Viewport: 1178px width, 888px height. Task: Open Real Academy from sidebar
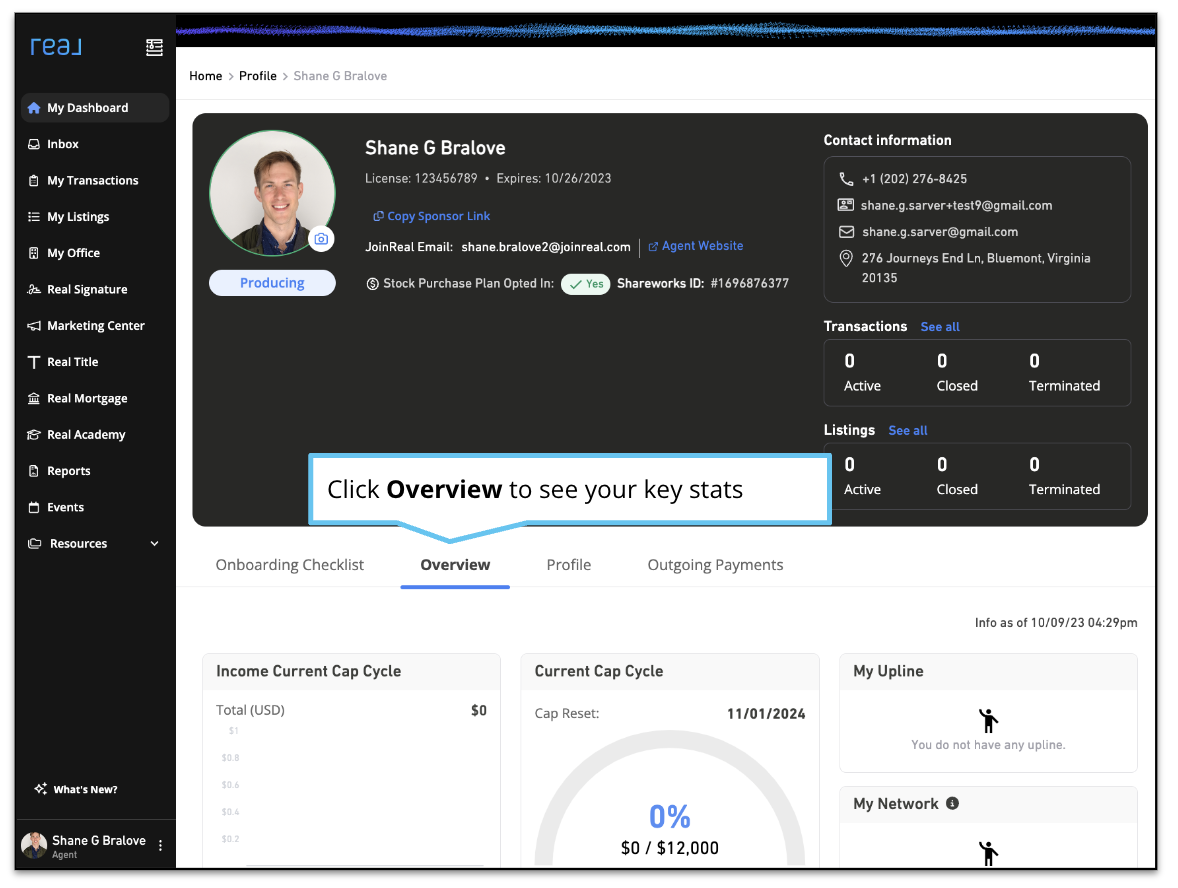tap(86, 435)
